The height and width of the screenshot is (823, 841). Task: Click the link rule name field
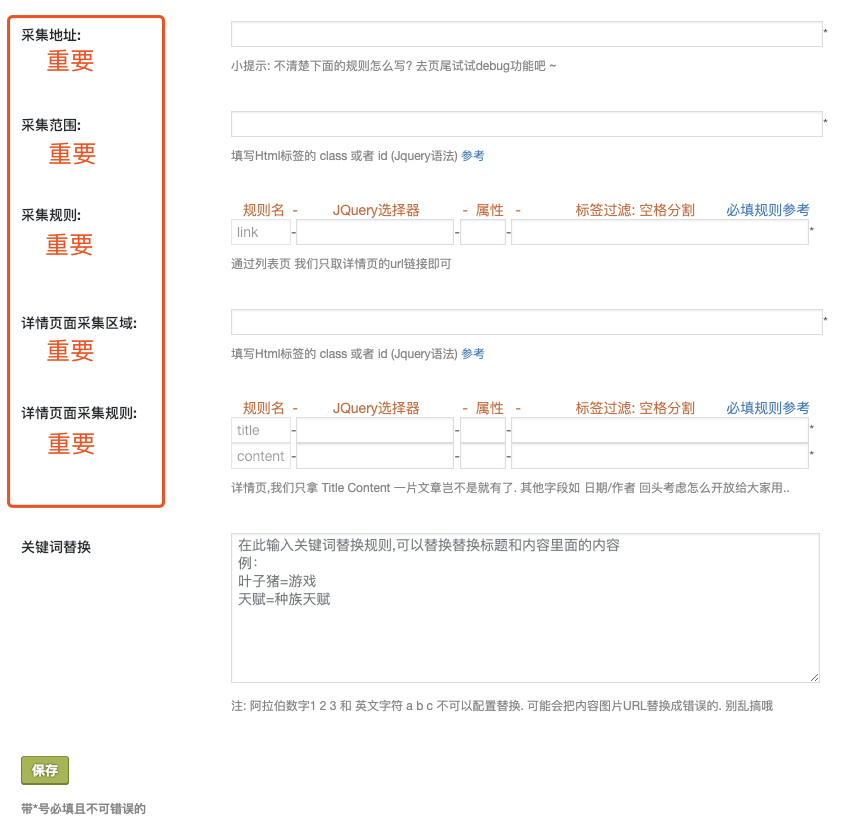click(261, 232)
